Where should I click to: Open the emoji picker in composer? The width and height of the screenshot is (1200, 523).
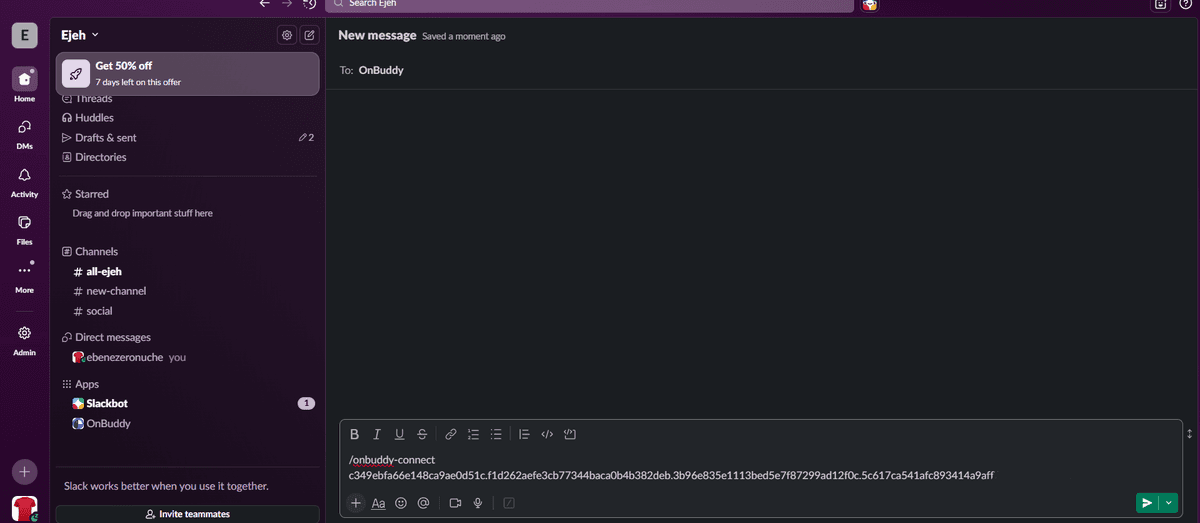(x=401, y=503)
